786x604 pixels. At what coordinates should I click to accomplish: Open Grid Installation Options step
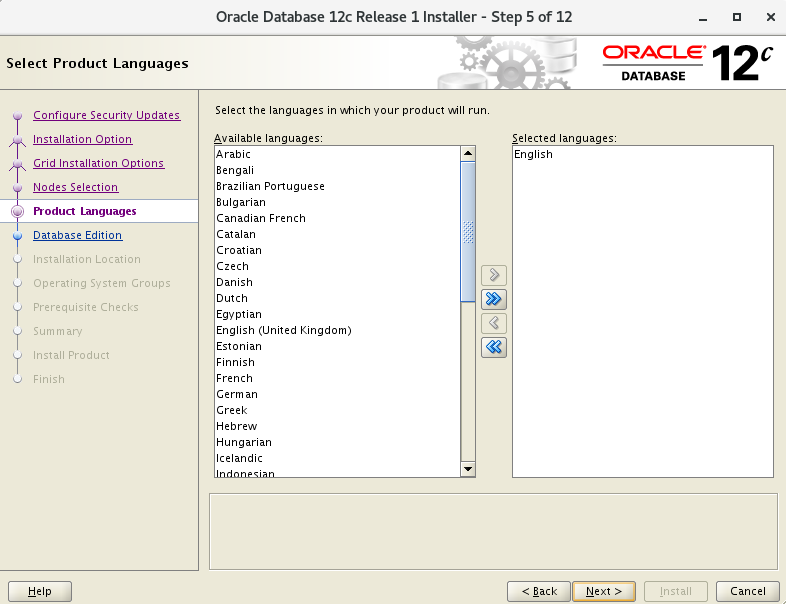point(98,163)
